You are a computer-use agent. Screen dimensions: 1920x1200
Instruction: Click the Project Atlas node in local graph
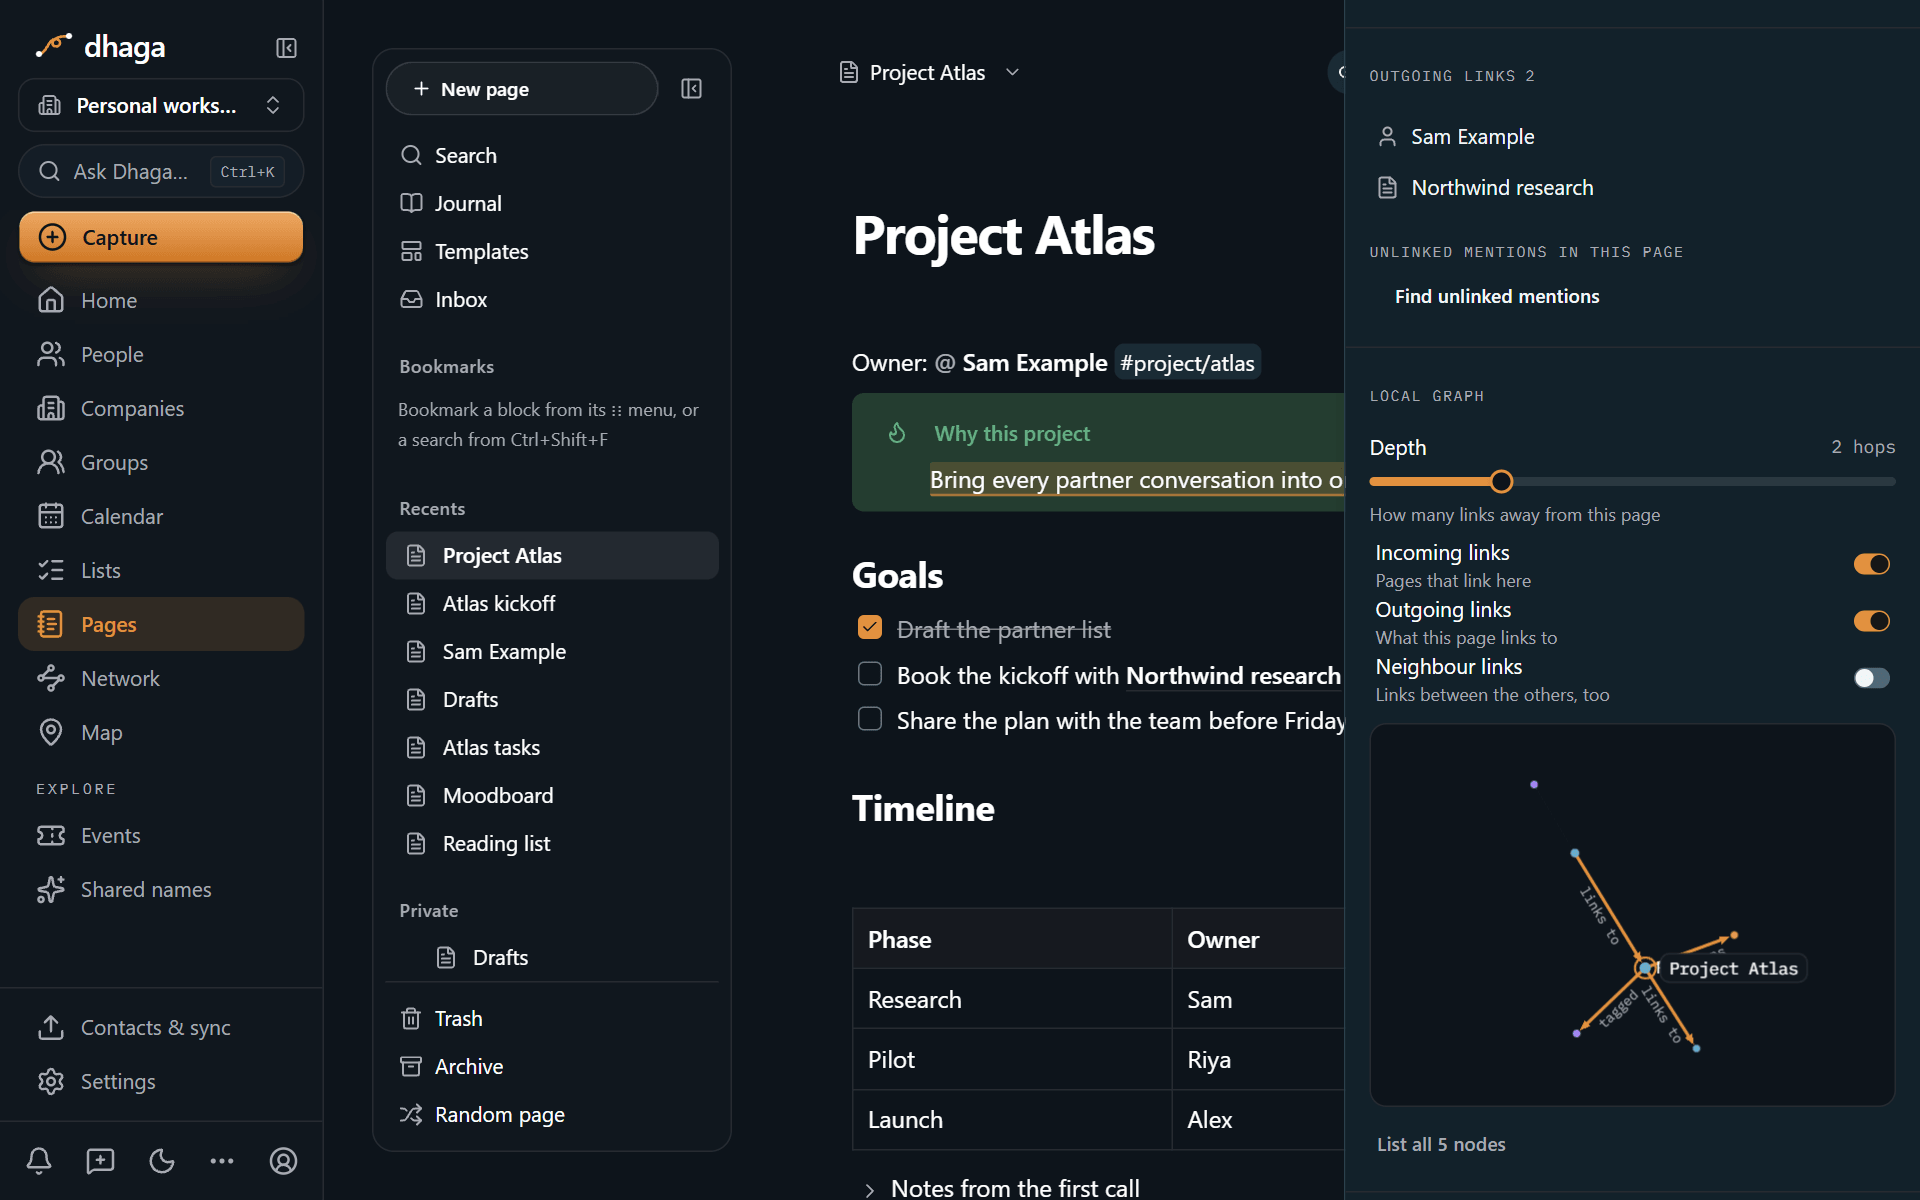[x=1645, y=968]
